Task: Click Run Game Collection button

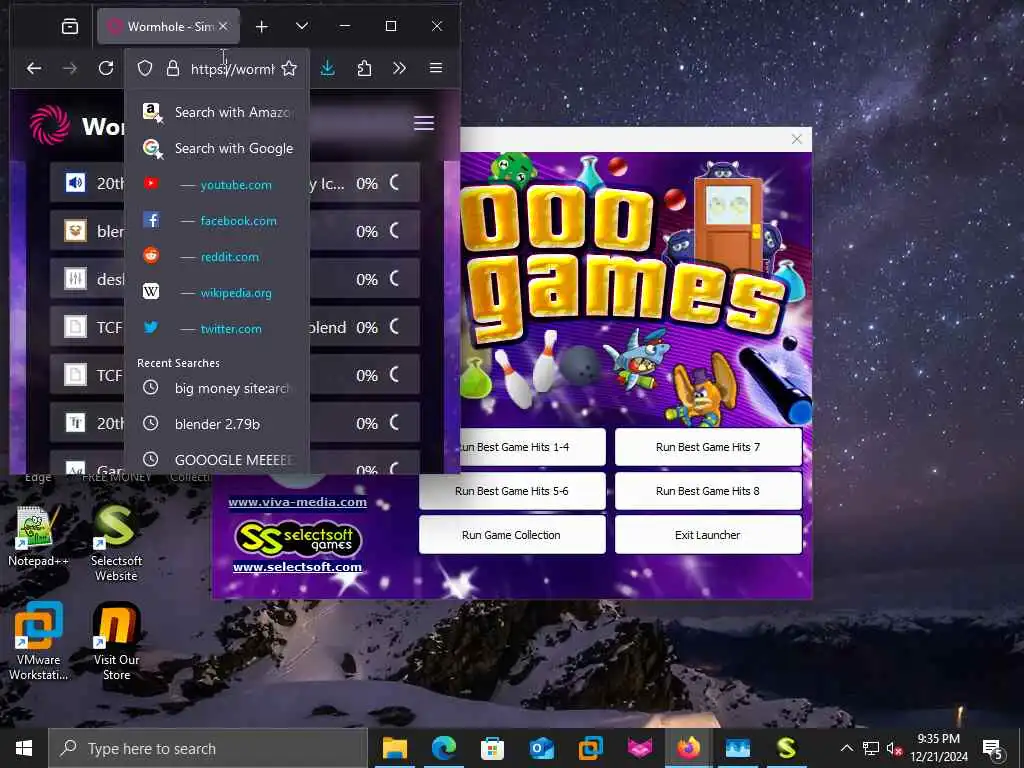Action: (x=512, y=535)
